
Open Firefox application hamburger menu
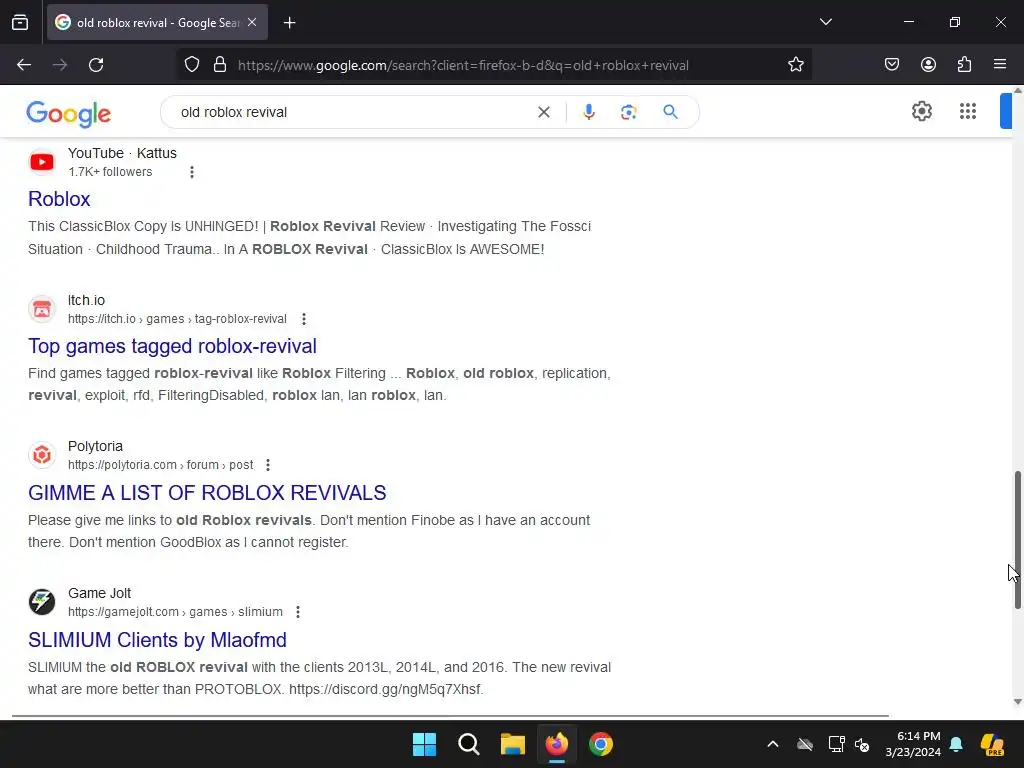click(x=1000, y=64)
